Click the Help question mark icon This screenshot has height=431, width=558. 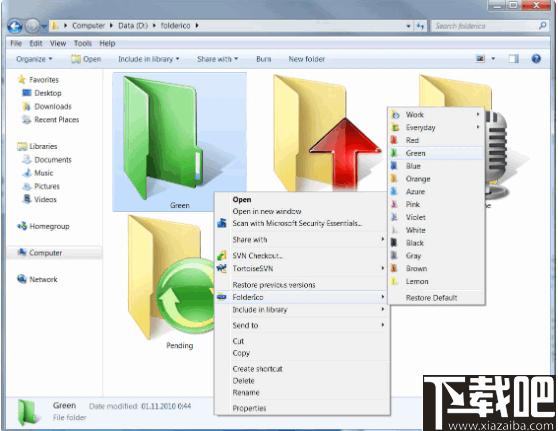point(536,59)
